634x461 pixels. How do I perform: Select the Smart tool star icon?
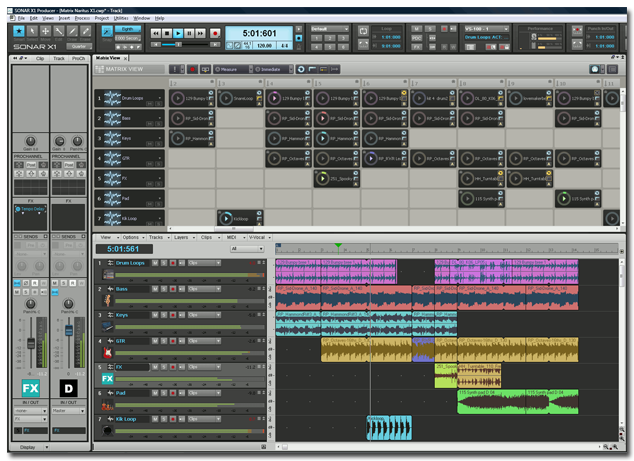(x=19, y=31)
